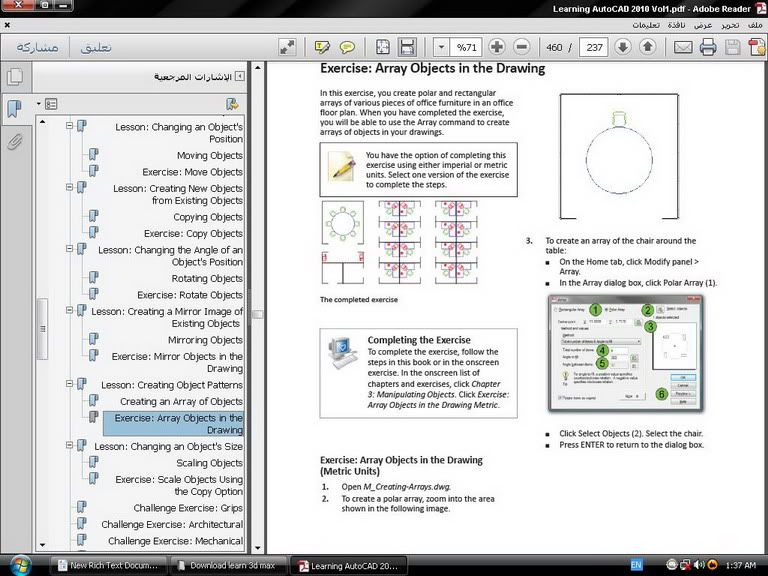Select bookmark Creating an Array of Objects

pyautogui.click(x=181, y=401)
